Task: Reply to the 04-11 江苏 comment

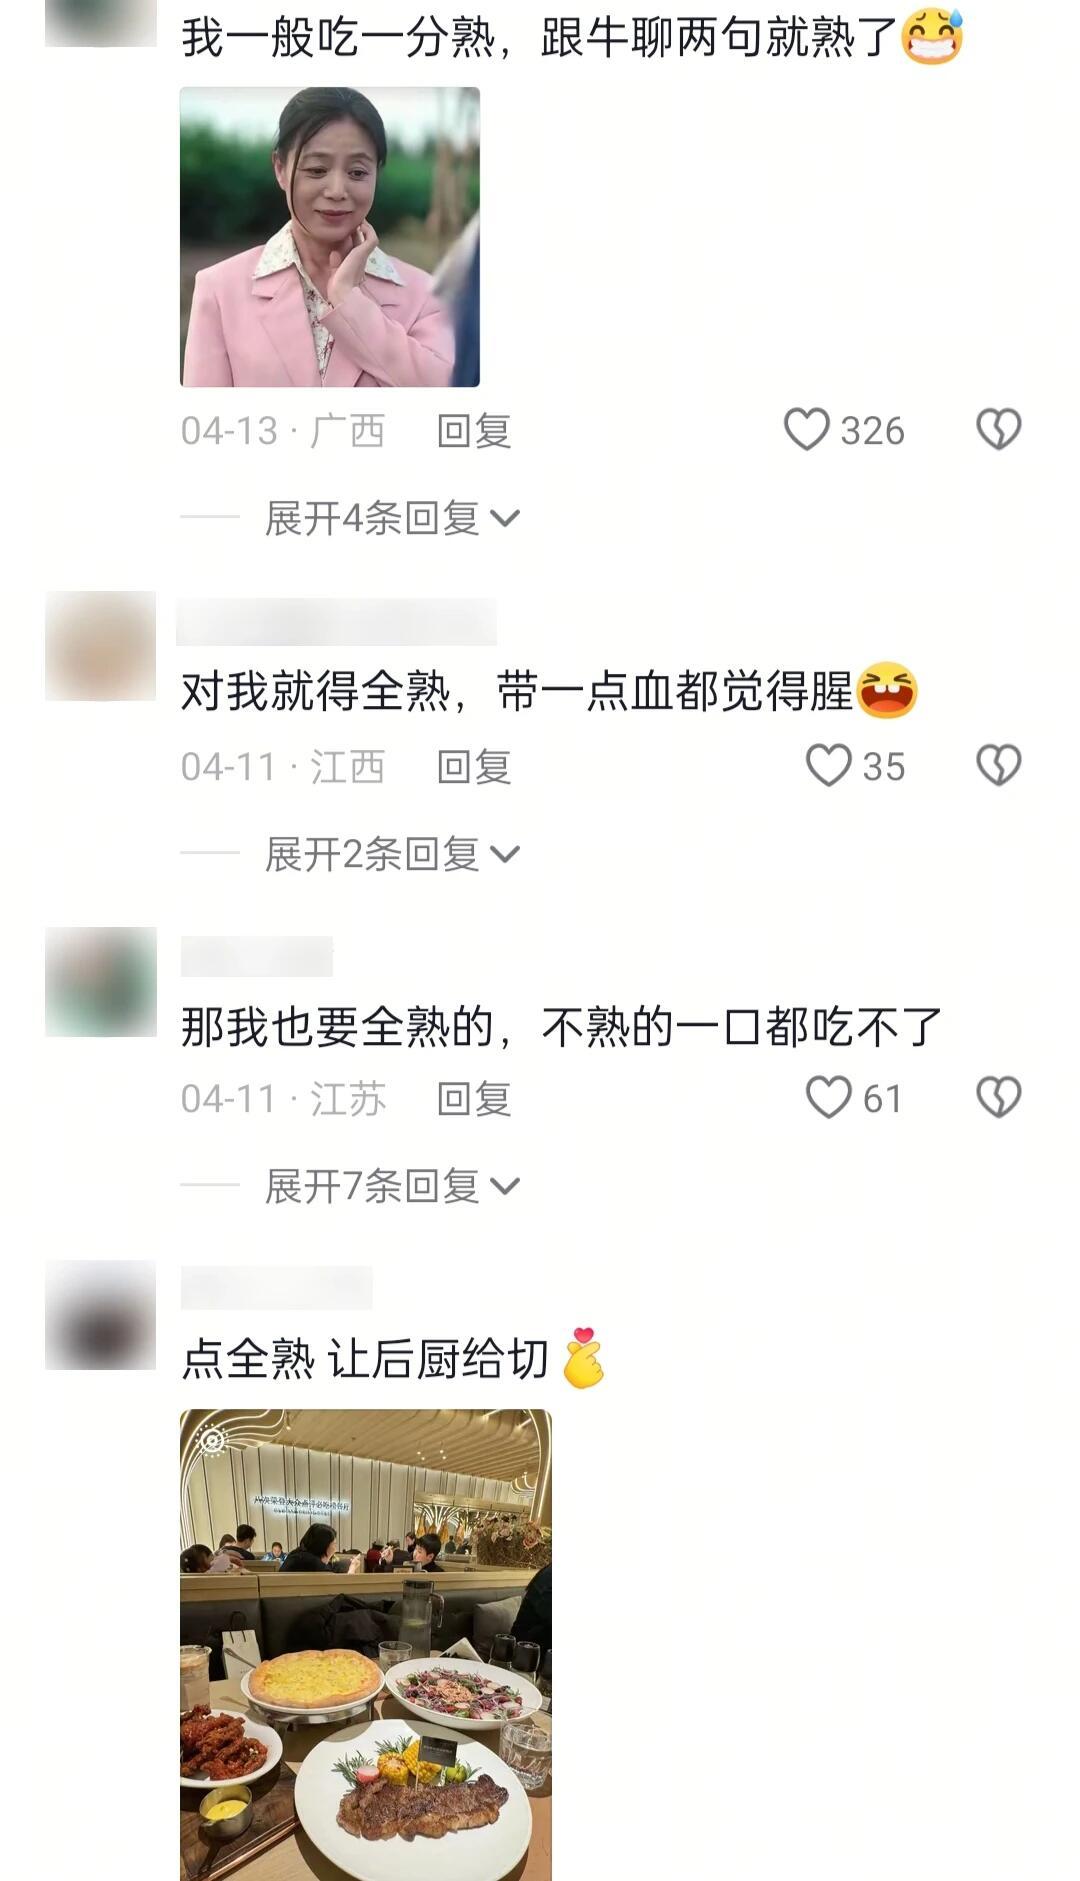Action: [474, 1099]
